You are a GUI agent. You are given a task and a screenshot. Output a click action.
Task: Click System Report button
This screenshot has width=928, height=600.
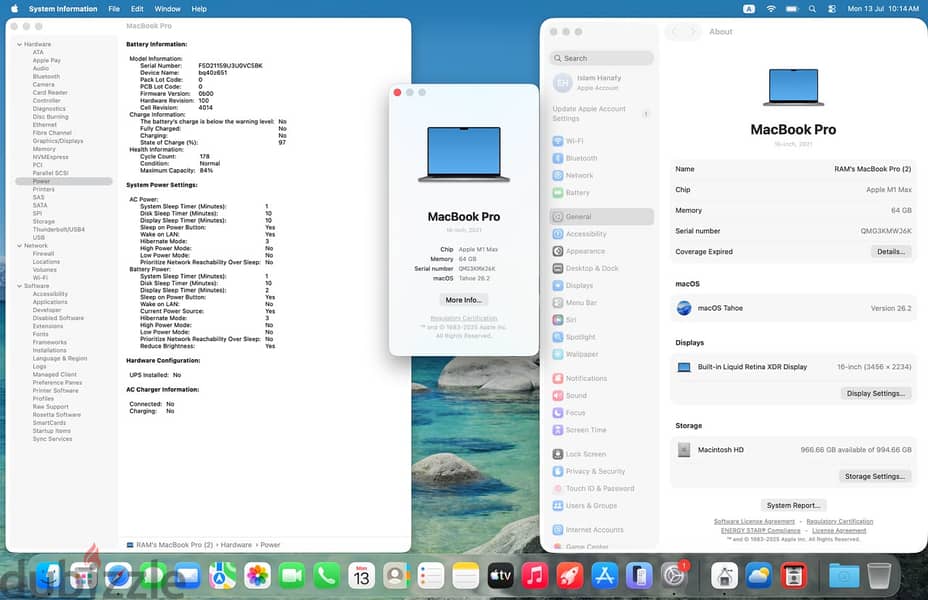793,505
